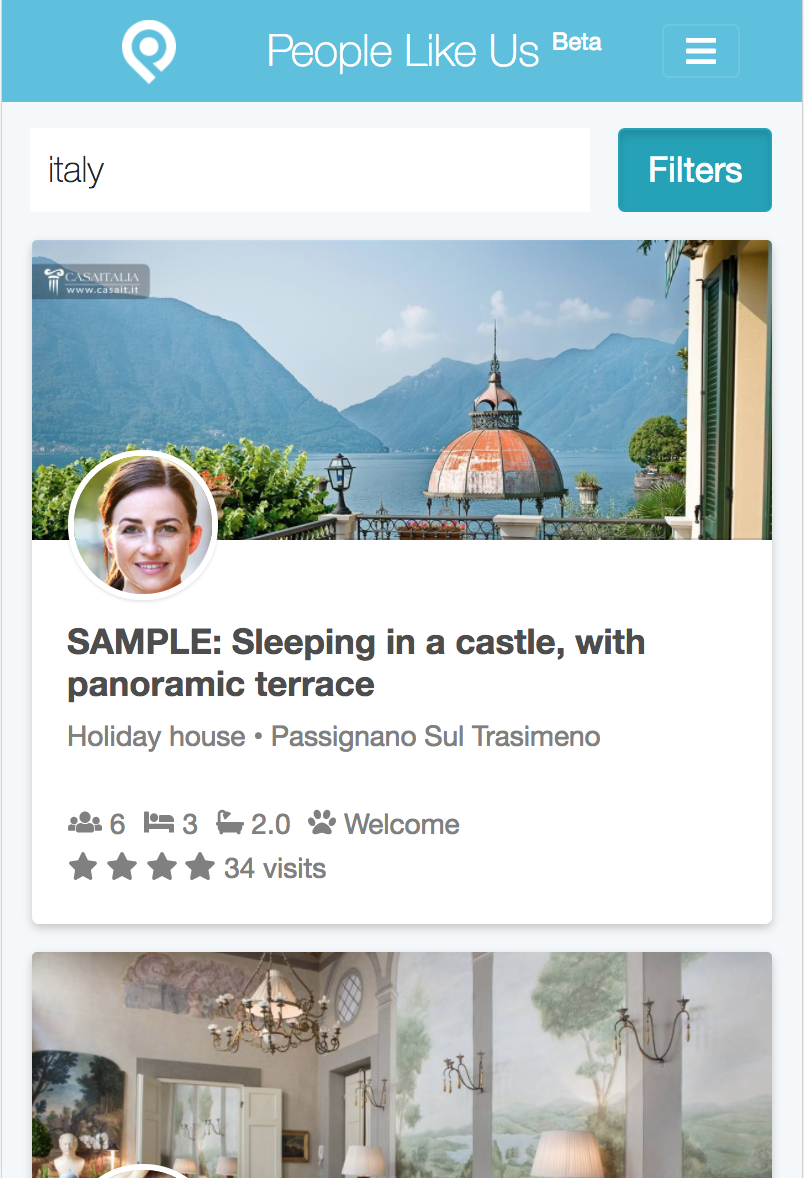Open the hamburger navigation menu
The image size is (804, 1178).
coord(700,51)
